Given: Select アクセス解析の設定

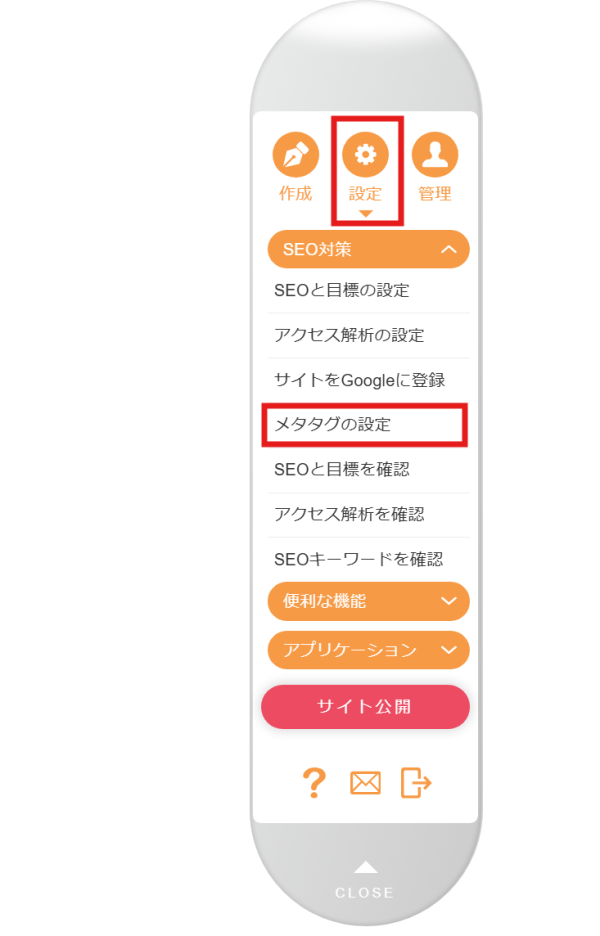Looking at the screenshot, I should [349, 335].
